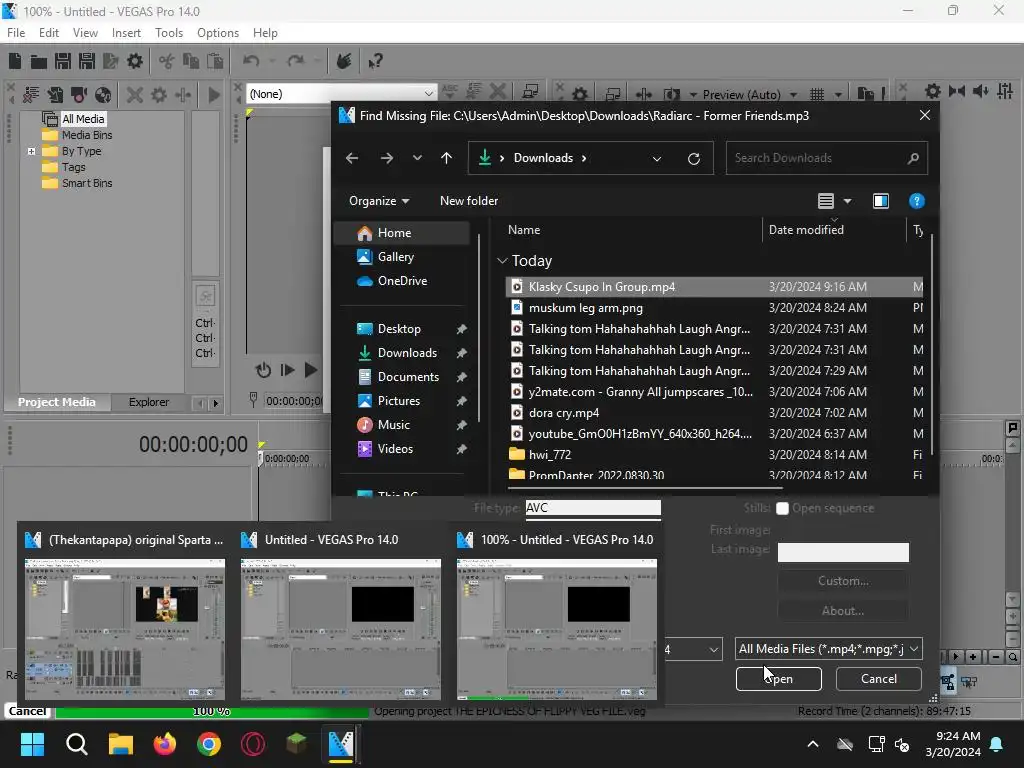Image resolution: width=1024 pixels, height=768 pixels.
Task: Open the File menu
Action: click(16, 33)
